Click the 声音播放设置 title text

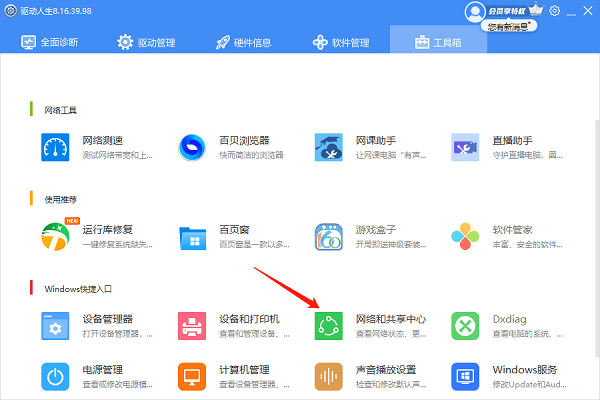(386, 369)
